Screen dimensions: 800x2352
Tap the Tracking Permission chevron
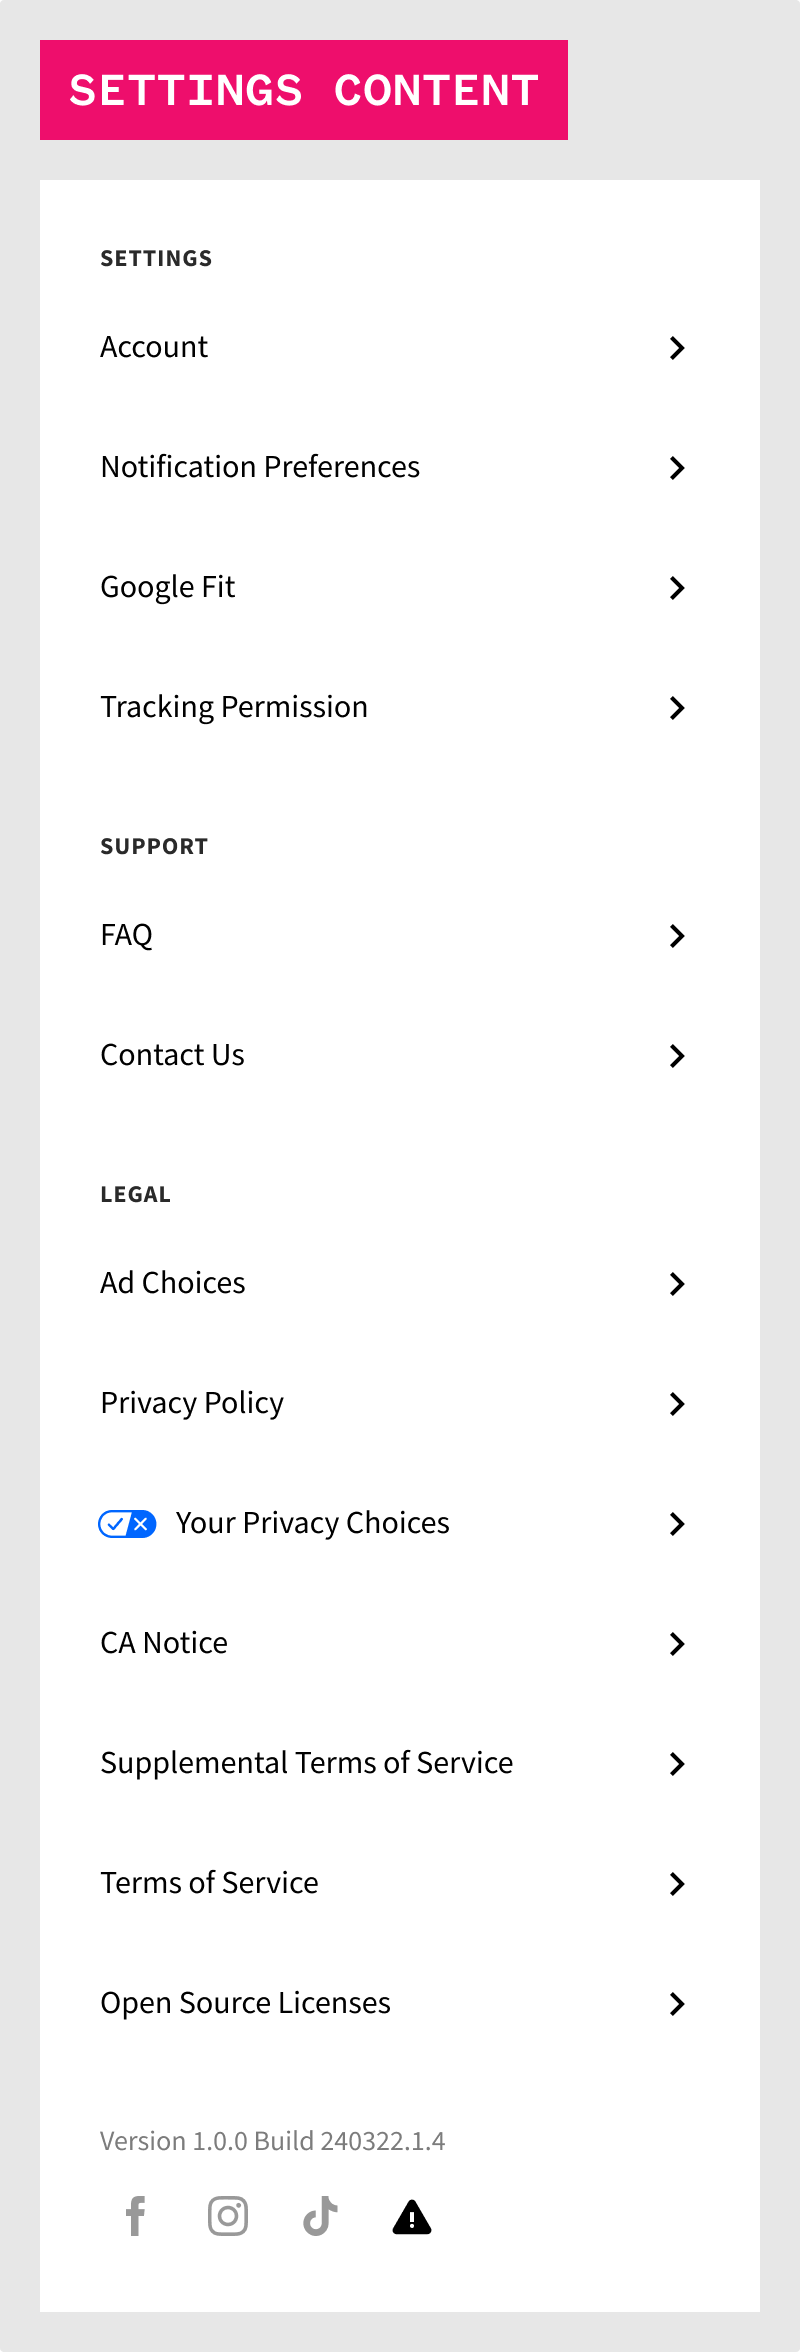(x=677, y=708)
